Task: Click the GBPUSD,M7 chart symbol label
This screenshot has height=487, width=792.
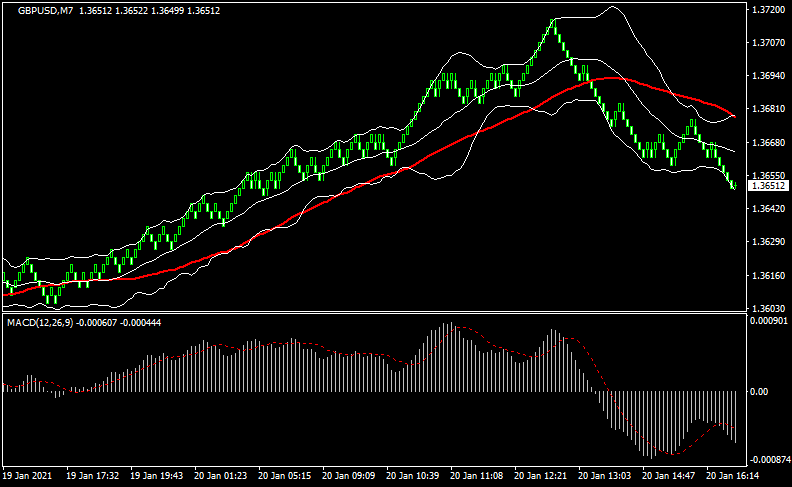Action: (46, 11)
